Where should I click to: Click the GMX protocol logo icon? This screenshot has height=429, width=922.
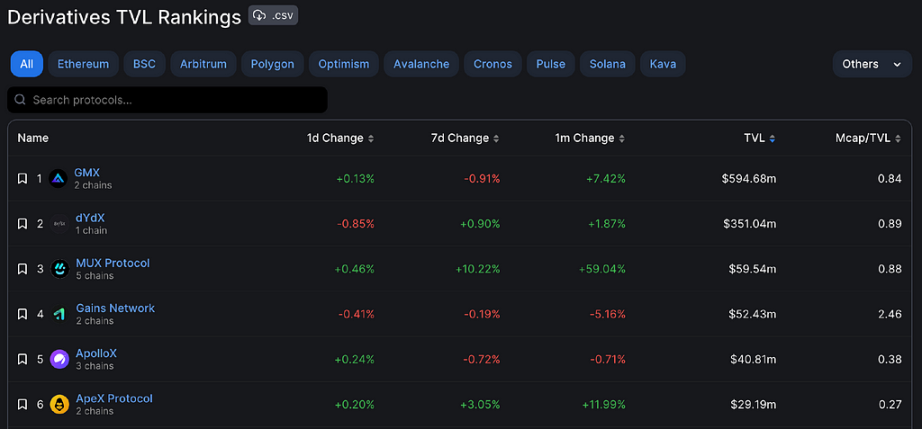coord(58,179)
